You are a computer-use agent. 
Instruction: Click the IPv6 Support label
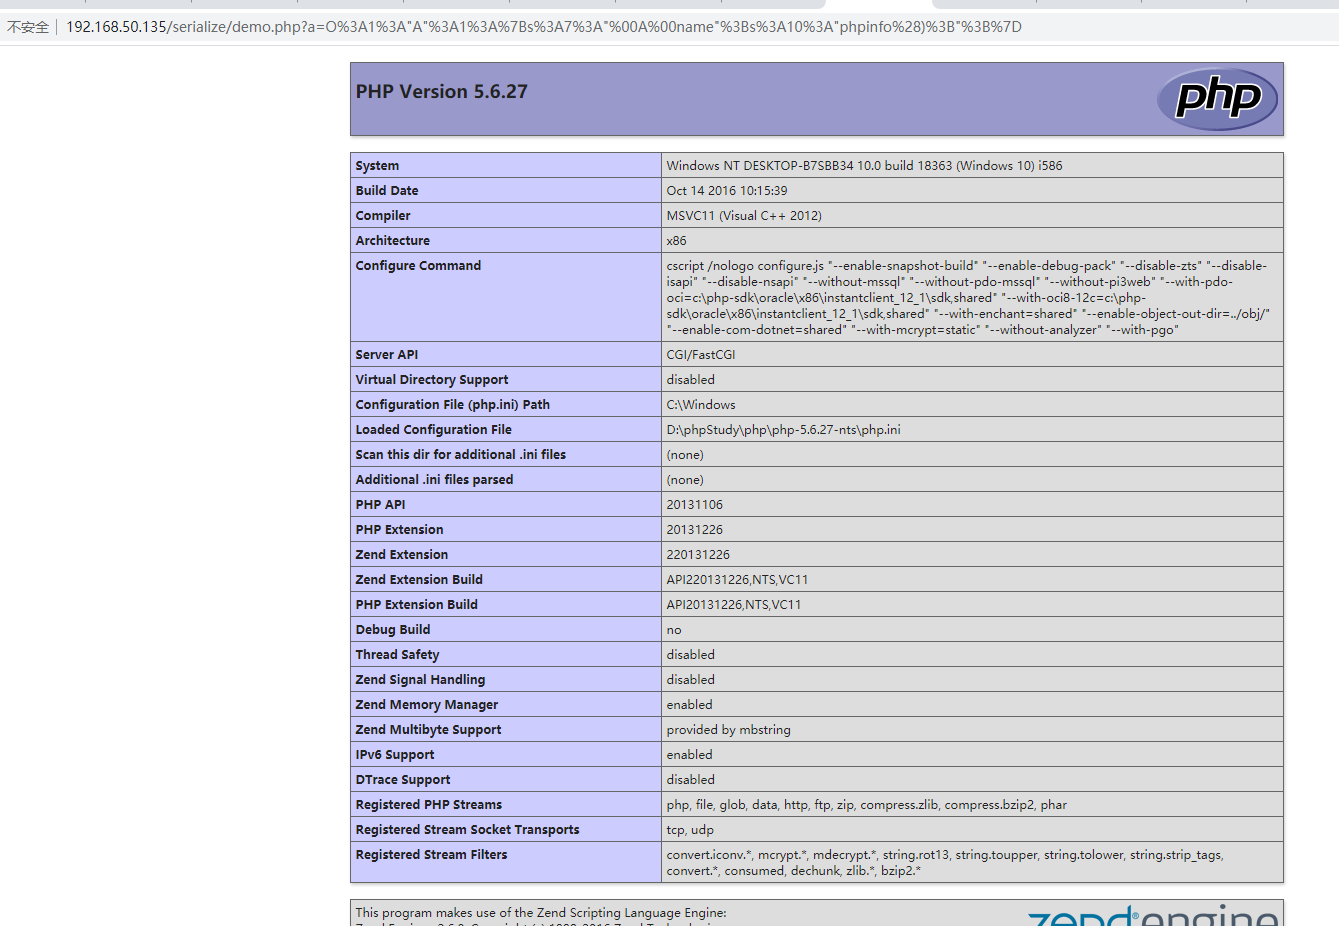pyautogui.click(x=395, y=755)
